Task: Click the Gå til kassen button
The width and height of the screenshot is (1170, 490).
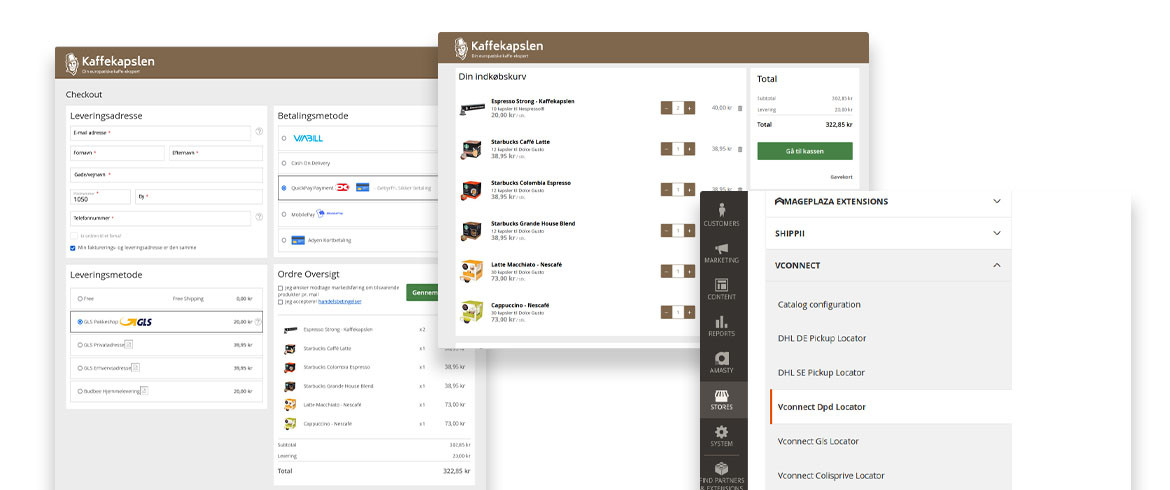Action: 804,151
